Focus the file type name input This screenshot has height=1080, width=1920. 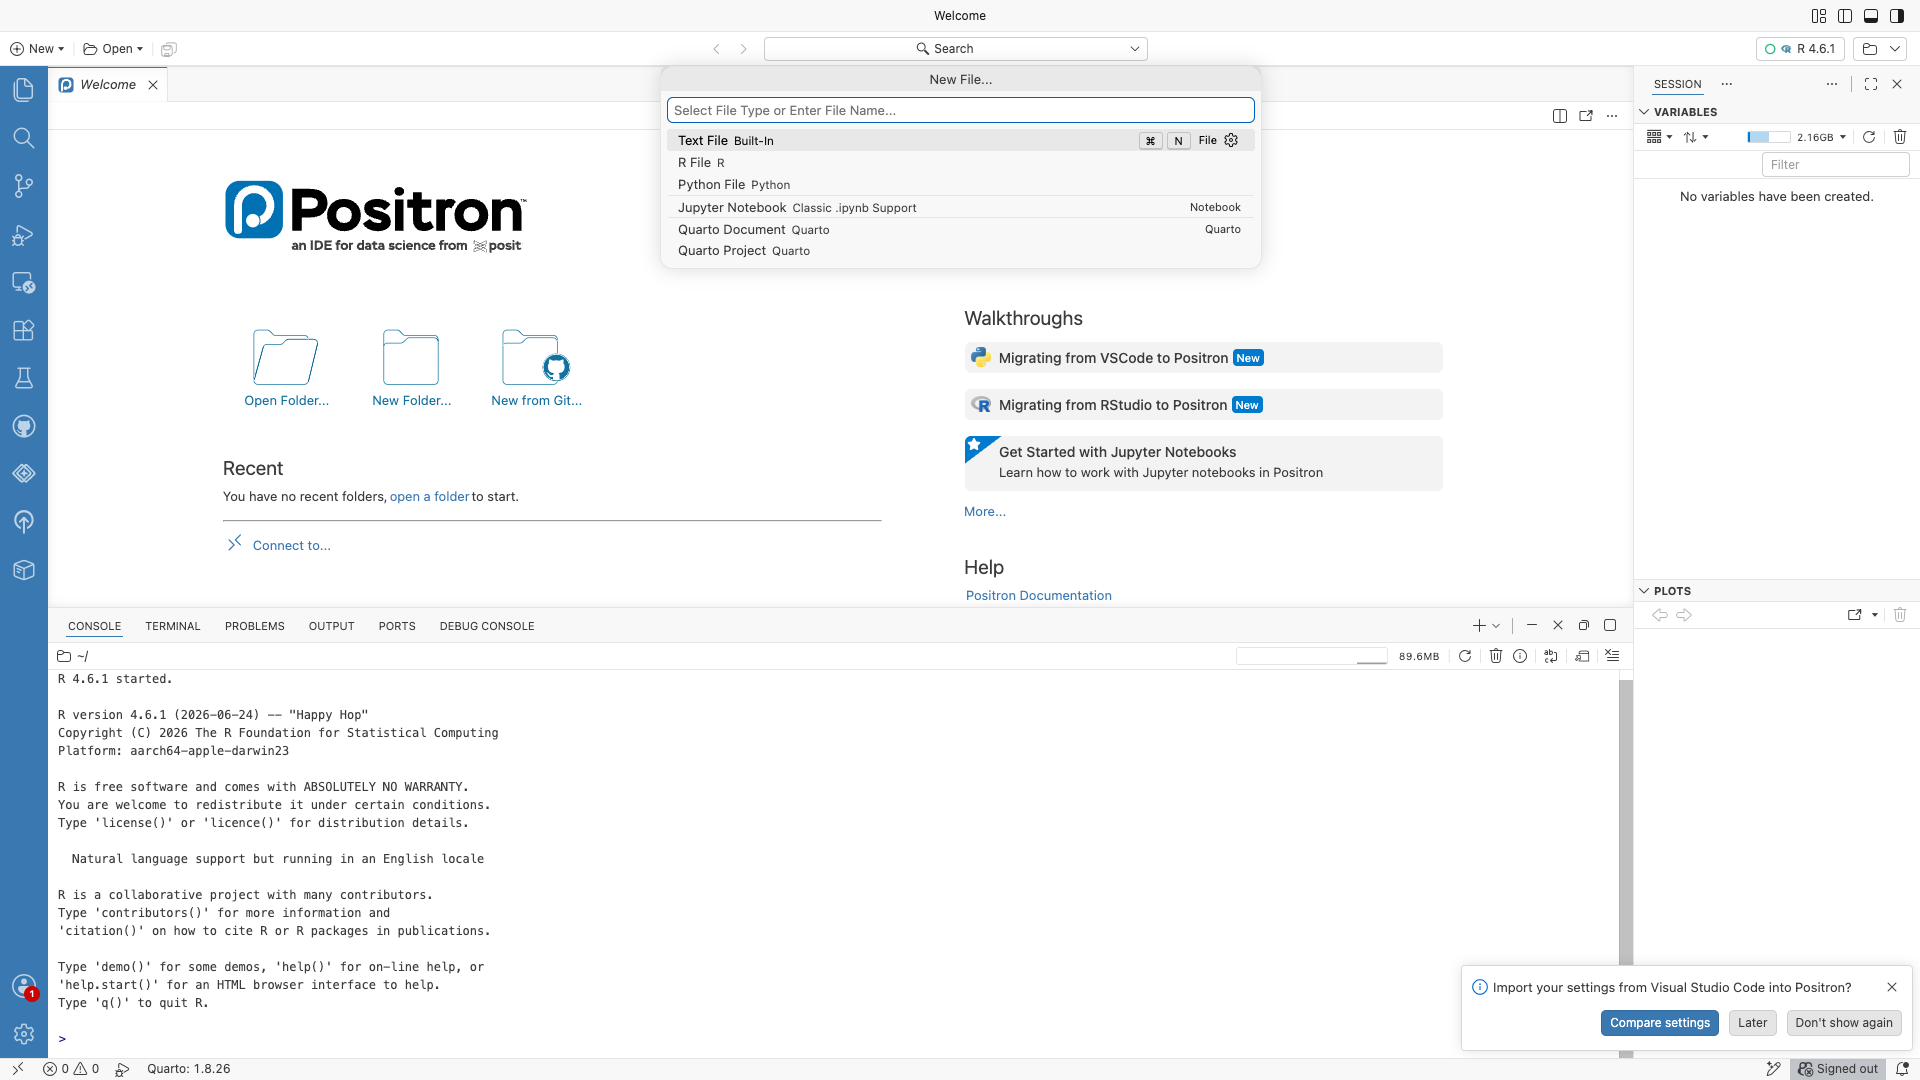click(x=960, y=111)
